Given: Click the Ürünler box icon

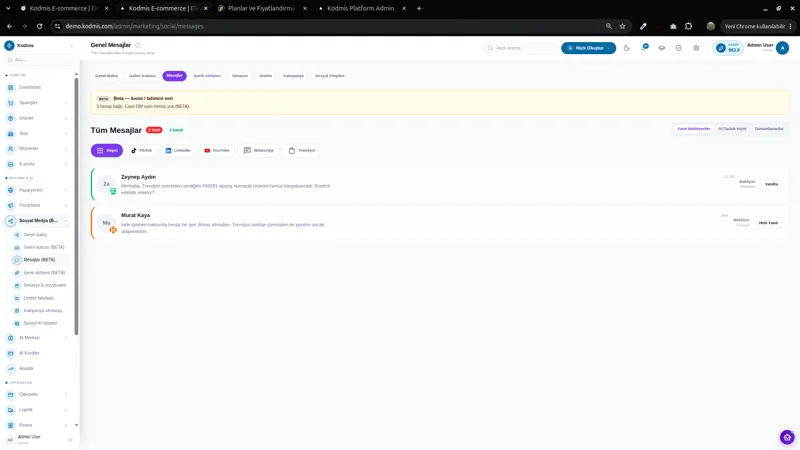Looking at the screenshot, I should (11, 118).
